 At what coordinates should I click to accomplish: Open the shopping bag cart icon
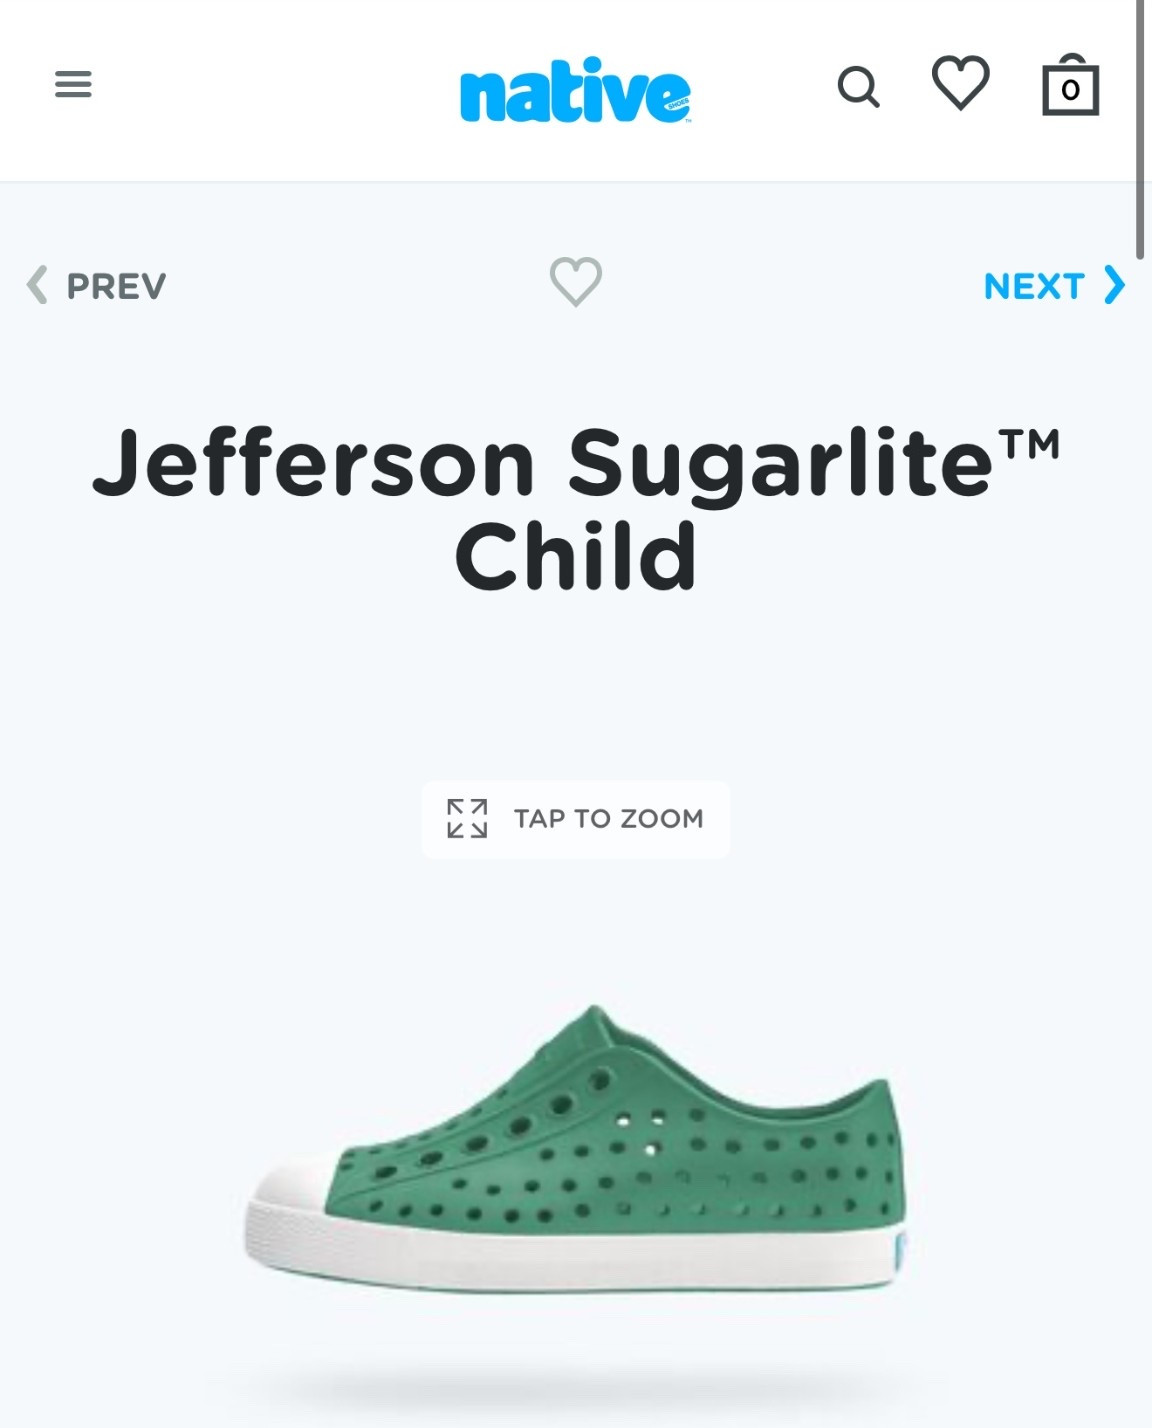[1070, 86]
